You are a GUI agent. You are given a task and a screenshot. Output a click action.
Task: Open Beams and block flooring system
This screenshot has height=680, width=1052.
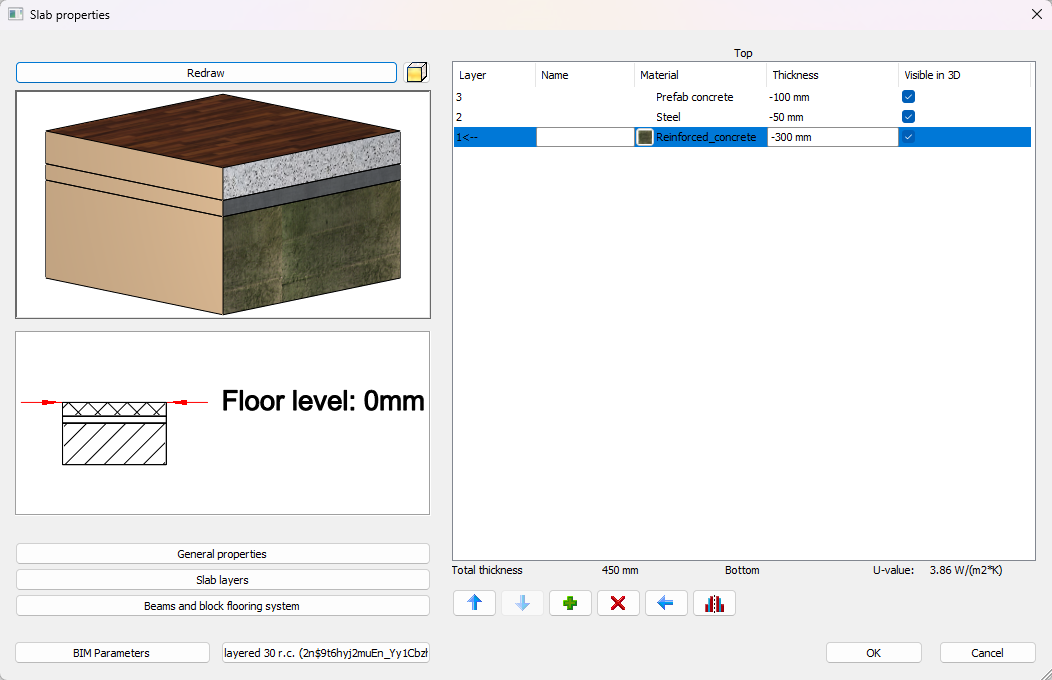222,604
